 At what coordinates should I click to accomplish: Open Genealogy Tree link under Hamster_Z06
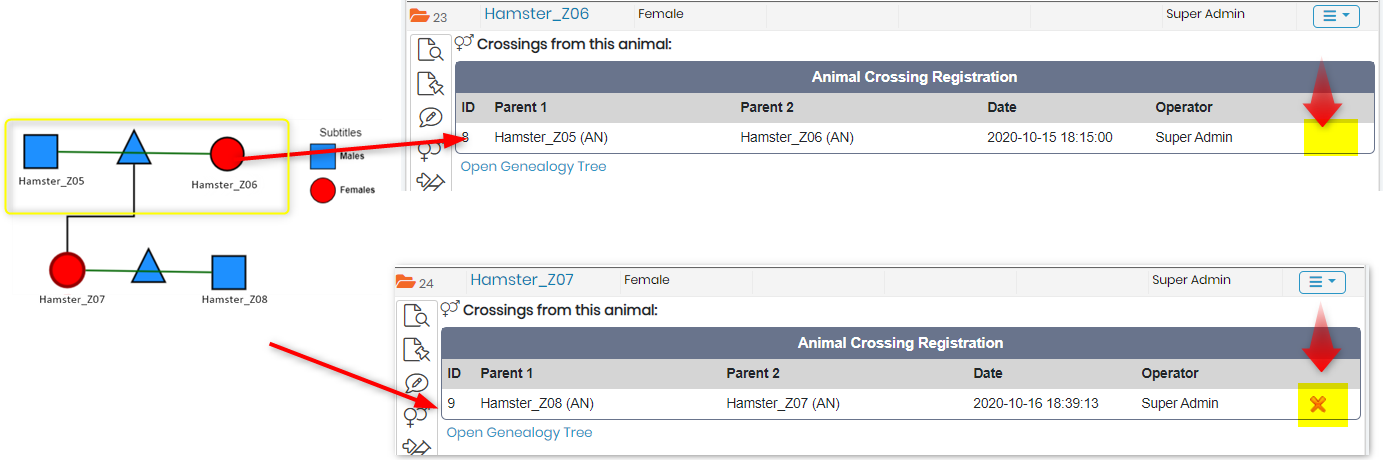533,166
